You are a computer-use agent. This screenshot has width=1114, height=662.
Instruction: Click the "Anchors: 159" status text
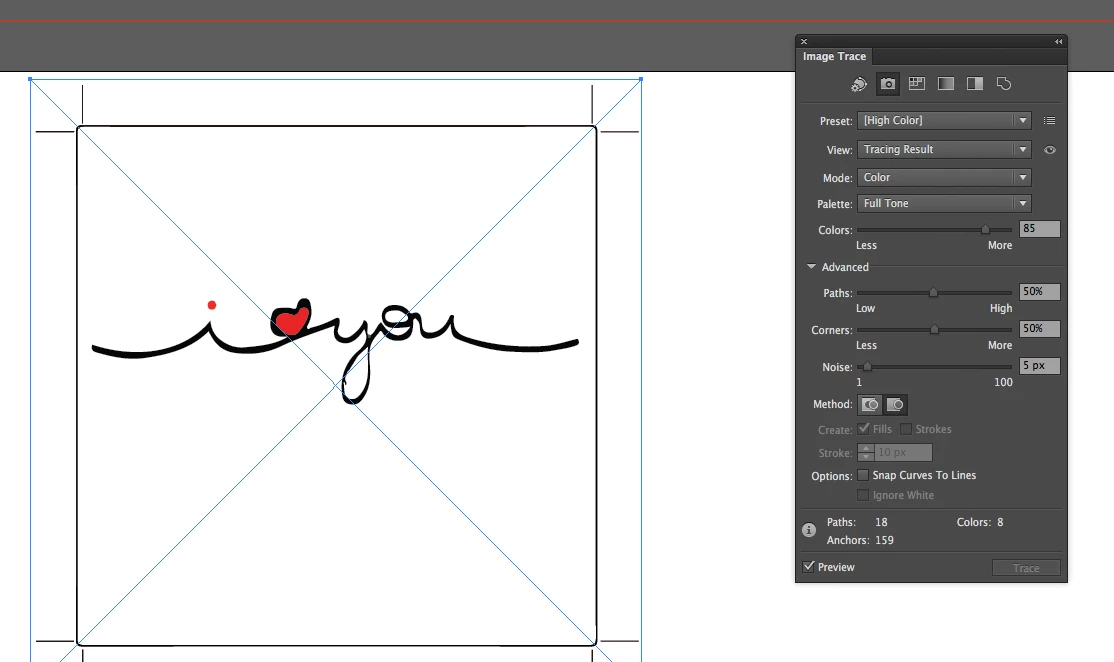(860, 541)
